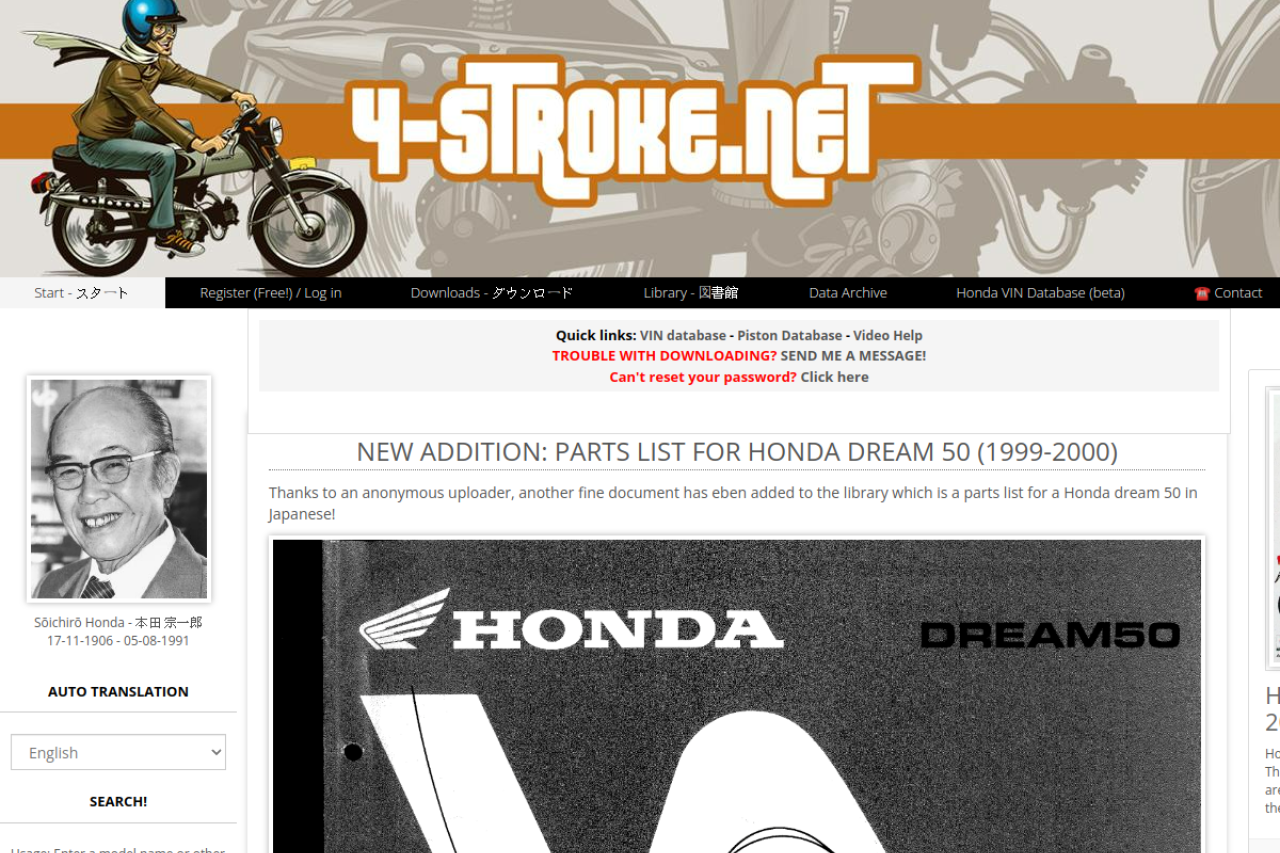The image size is (1280, 853).
Task: Open the Dream 50 parts list headline
Action: [737, 452]
